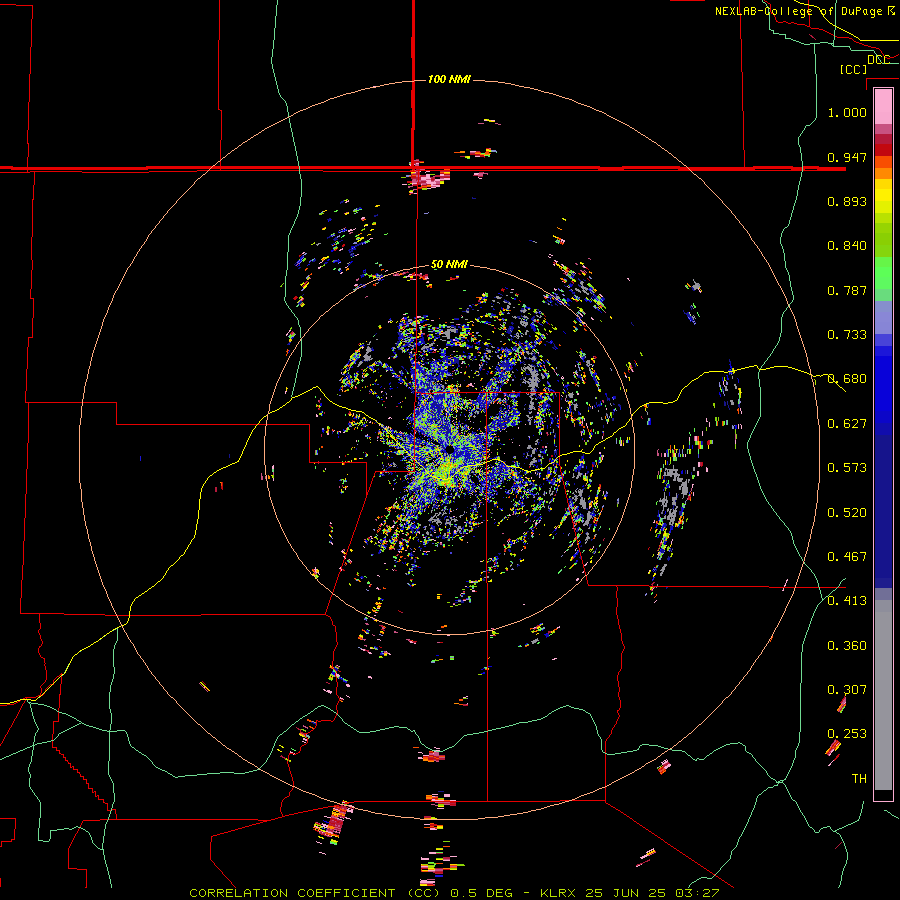The width and height of the screenshot is (900, 900).
Task: Pick the large gray lower colorbar segment
Action: click(883, 695)
